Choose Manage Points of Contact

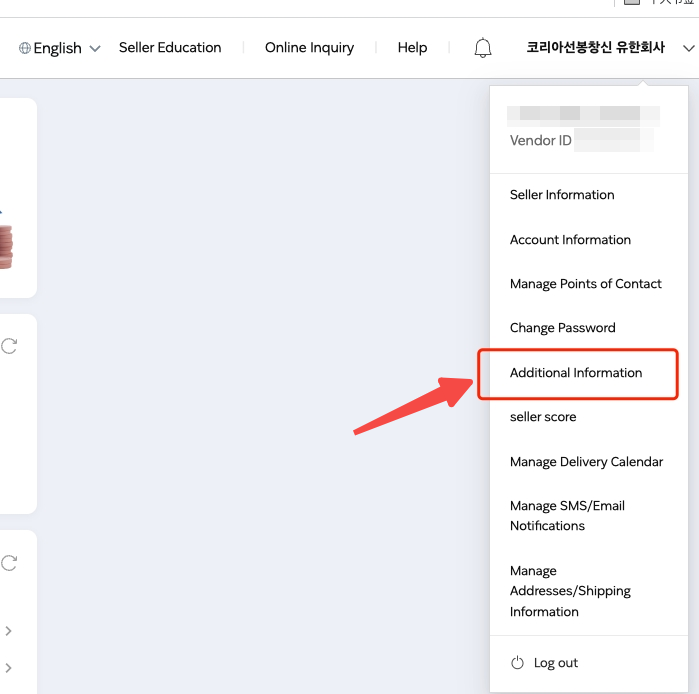(586, 284)
